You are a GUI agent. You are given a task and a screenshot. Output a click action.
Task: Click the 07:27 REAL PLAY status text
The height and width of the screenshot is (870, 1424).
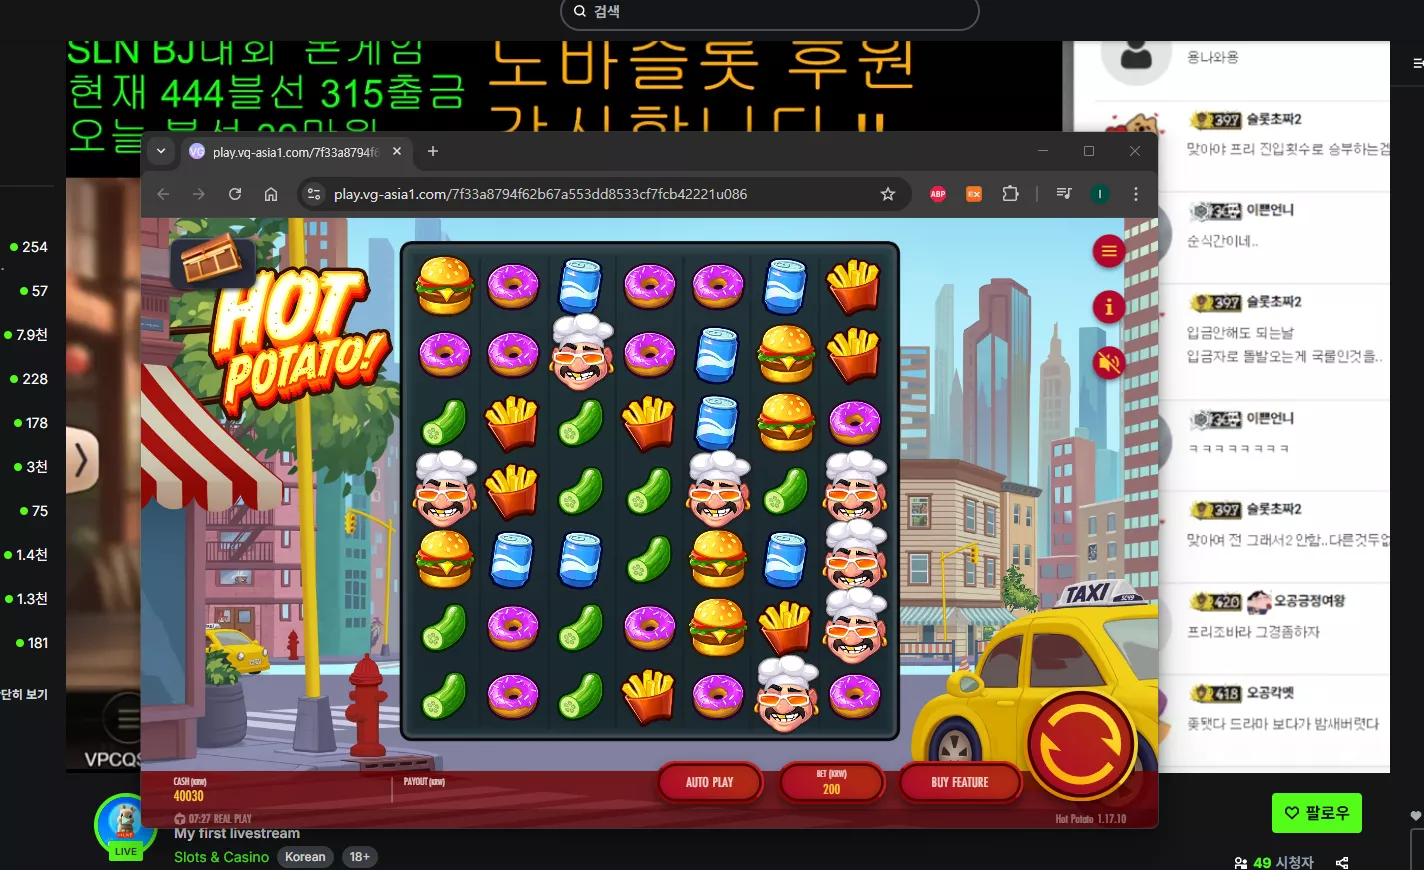tap(213, 818)
